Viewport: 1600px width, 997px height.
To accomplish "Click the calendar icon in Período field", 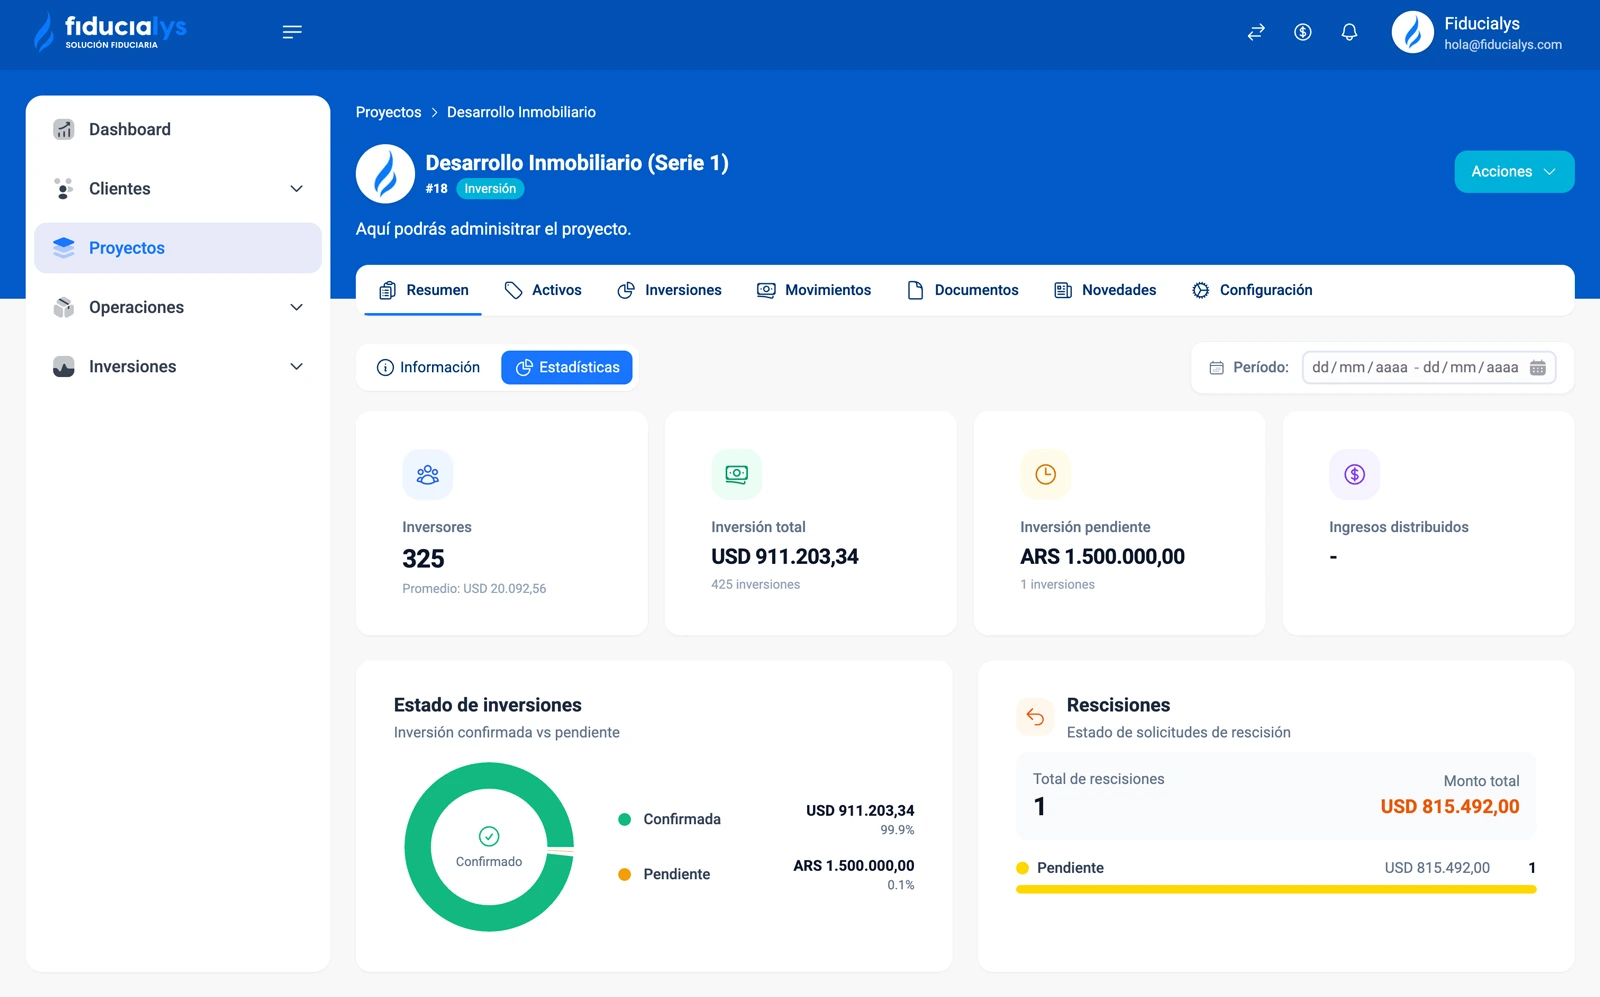I will coord(1537,368).
